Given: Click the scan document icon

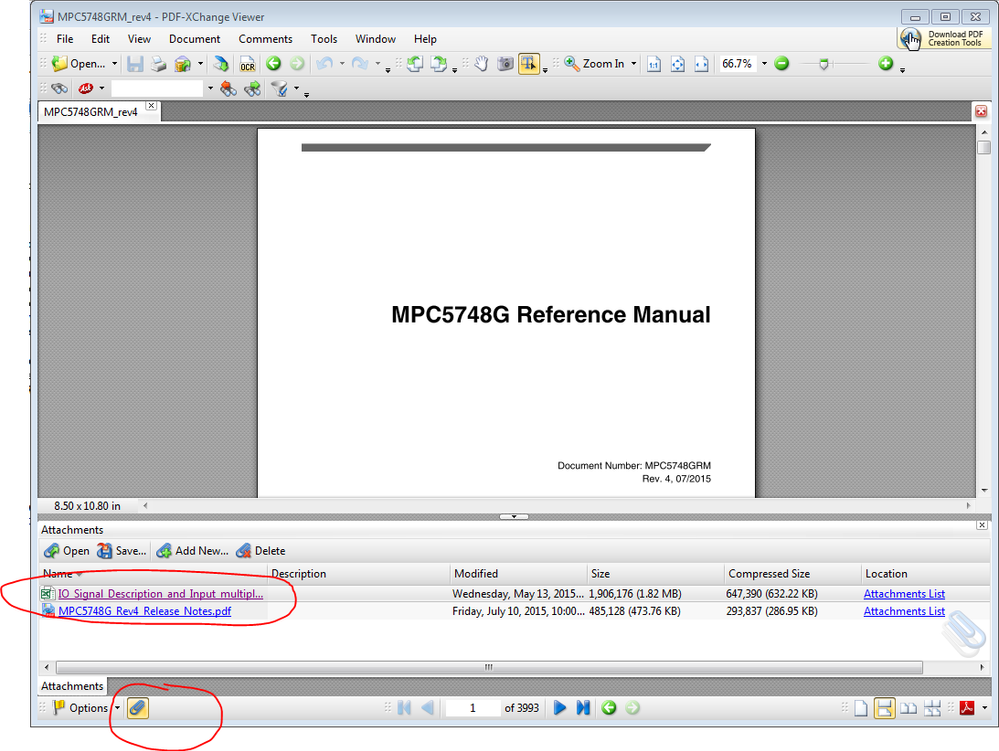Looking at the screenshot, I should tap(220, 64).
